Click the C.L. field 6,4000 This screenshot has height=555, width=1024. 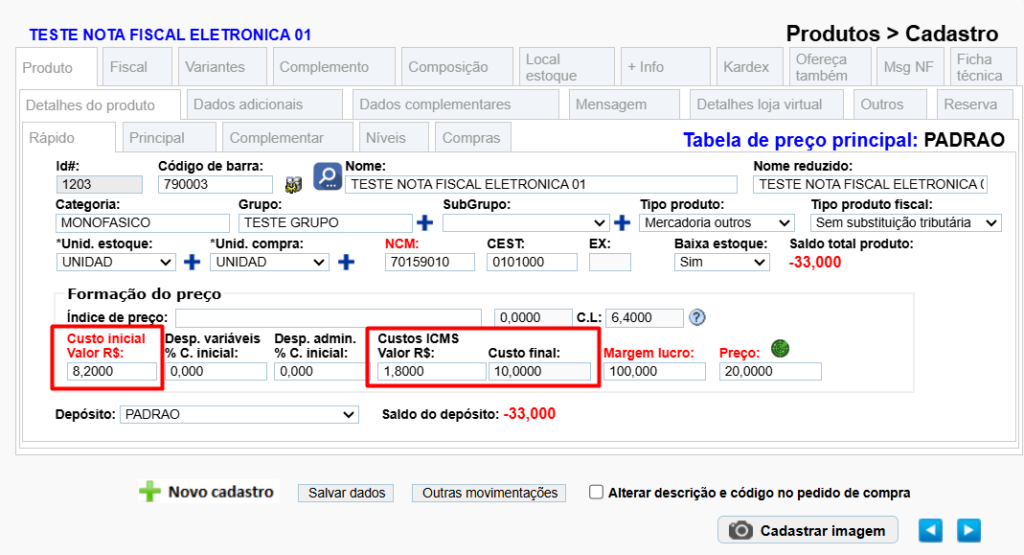pyautogui.click(x=645, y=318)
